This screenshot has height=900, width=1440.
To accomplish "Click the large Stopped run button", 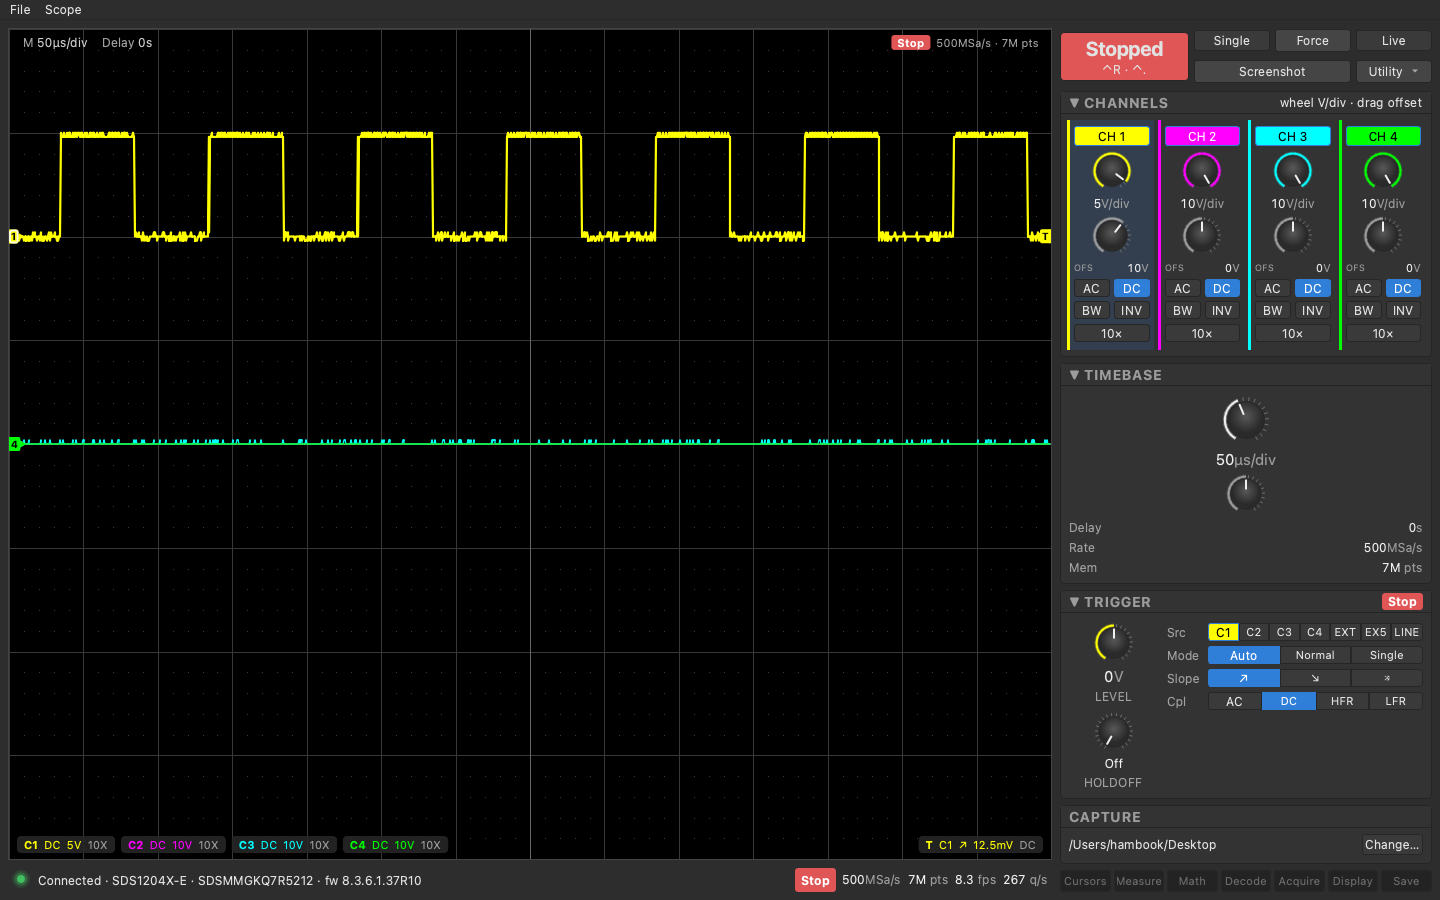I will [1124, 56].
